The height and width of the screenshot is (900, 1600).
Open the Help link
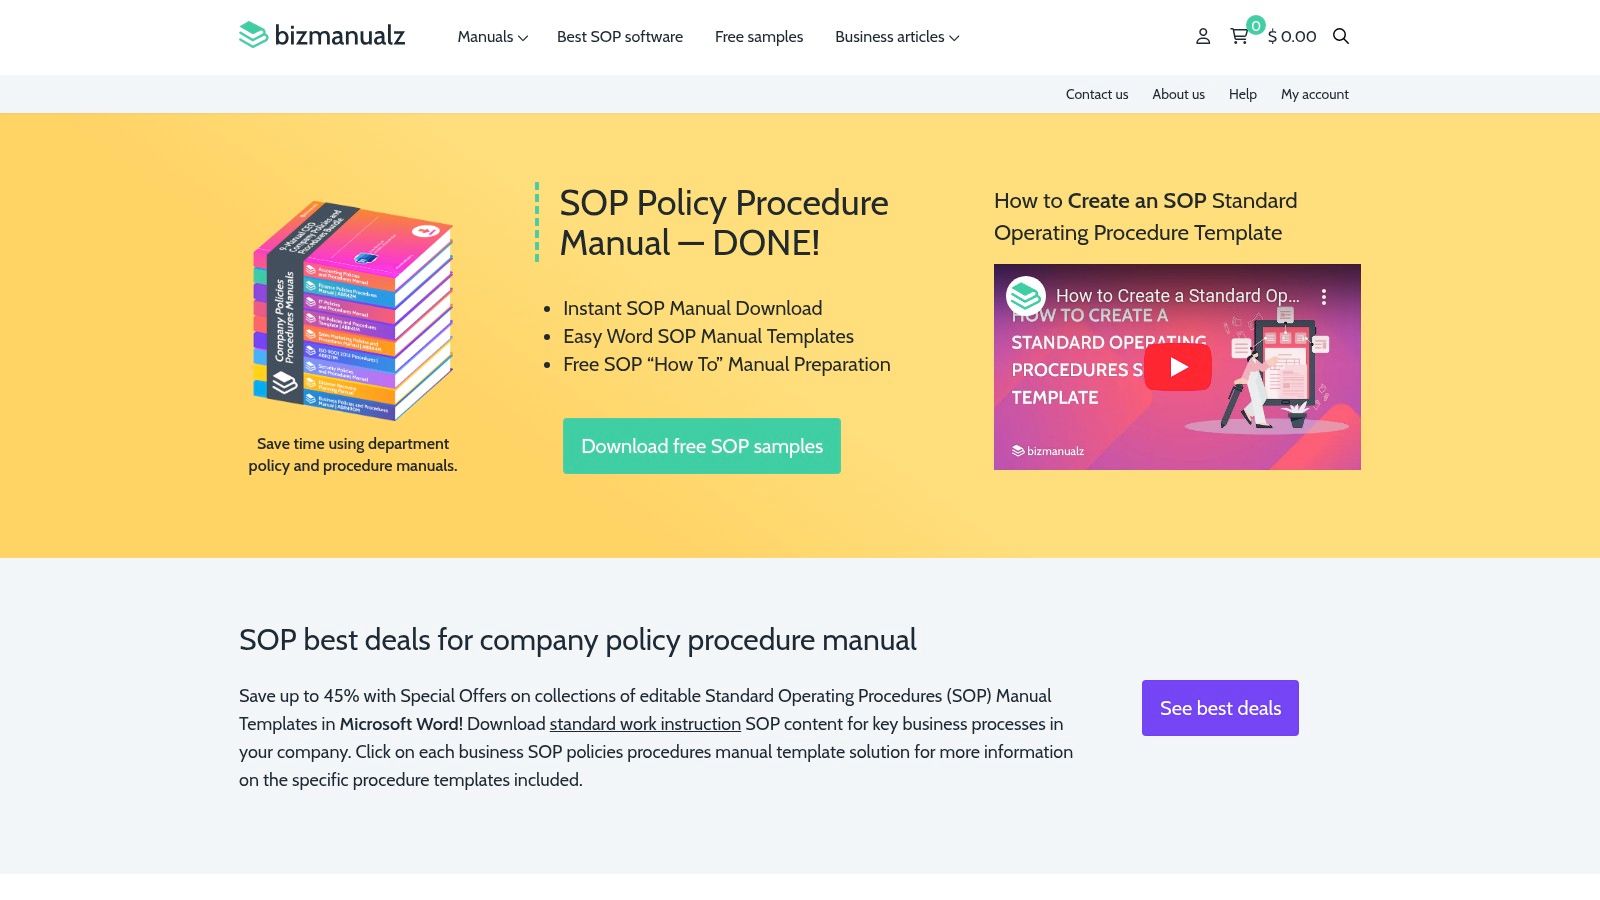pos(1243,94)
